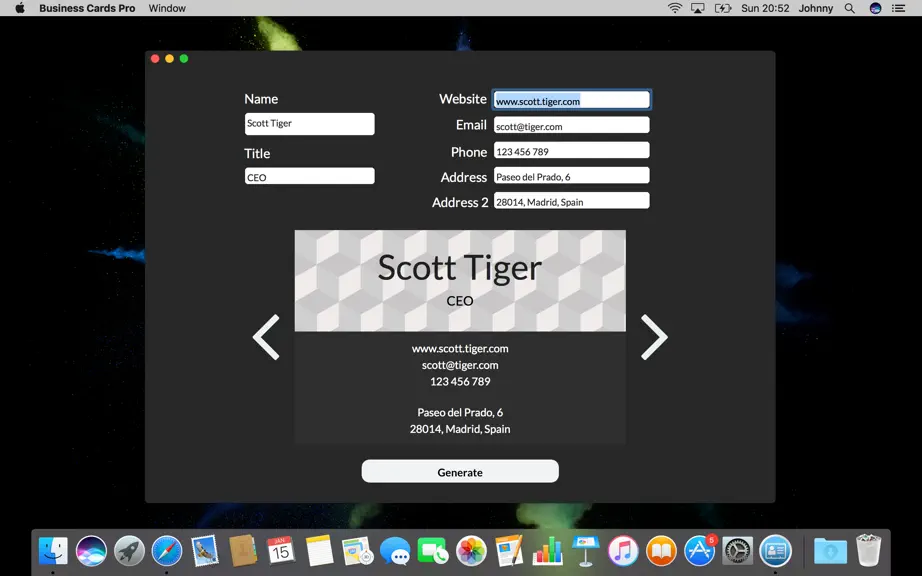Open System Preferences gear in dock

click(x=737, y=551)
